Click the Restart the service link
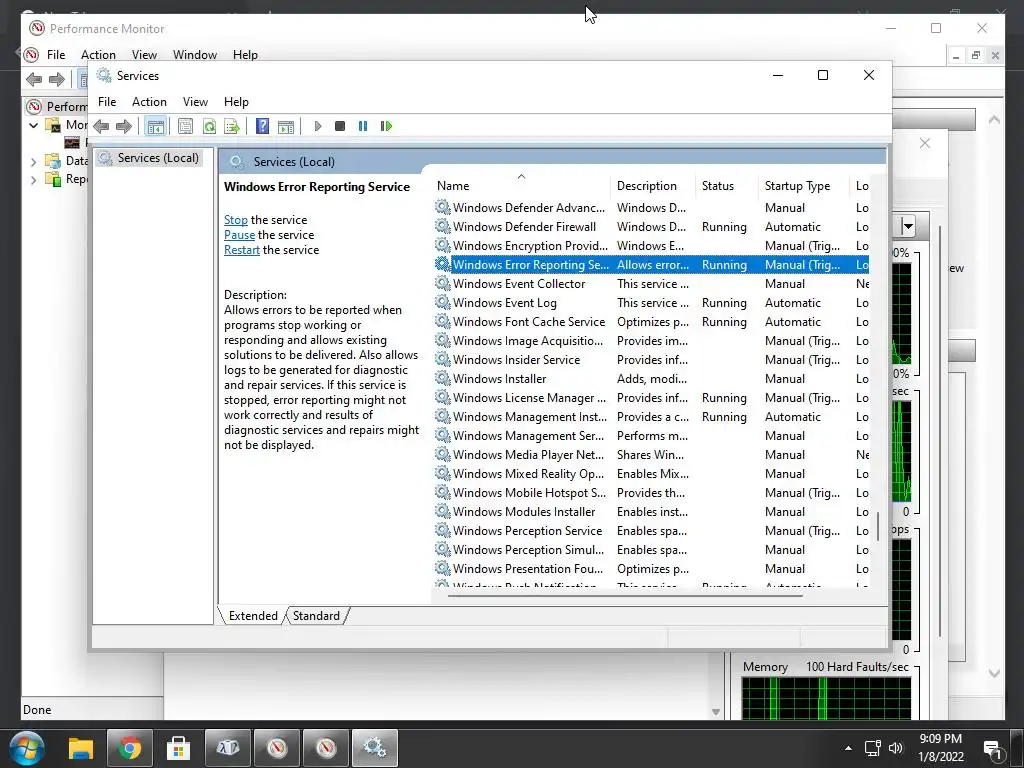Viewport: 1024px width, 768px height. [x=242, y=250]
